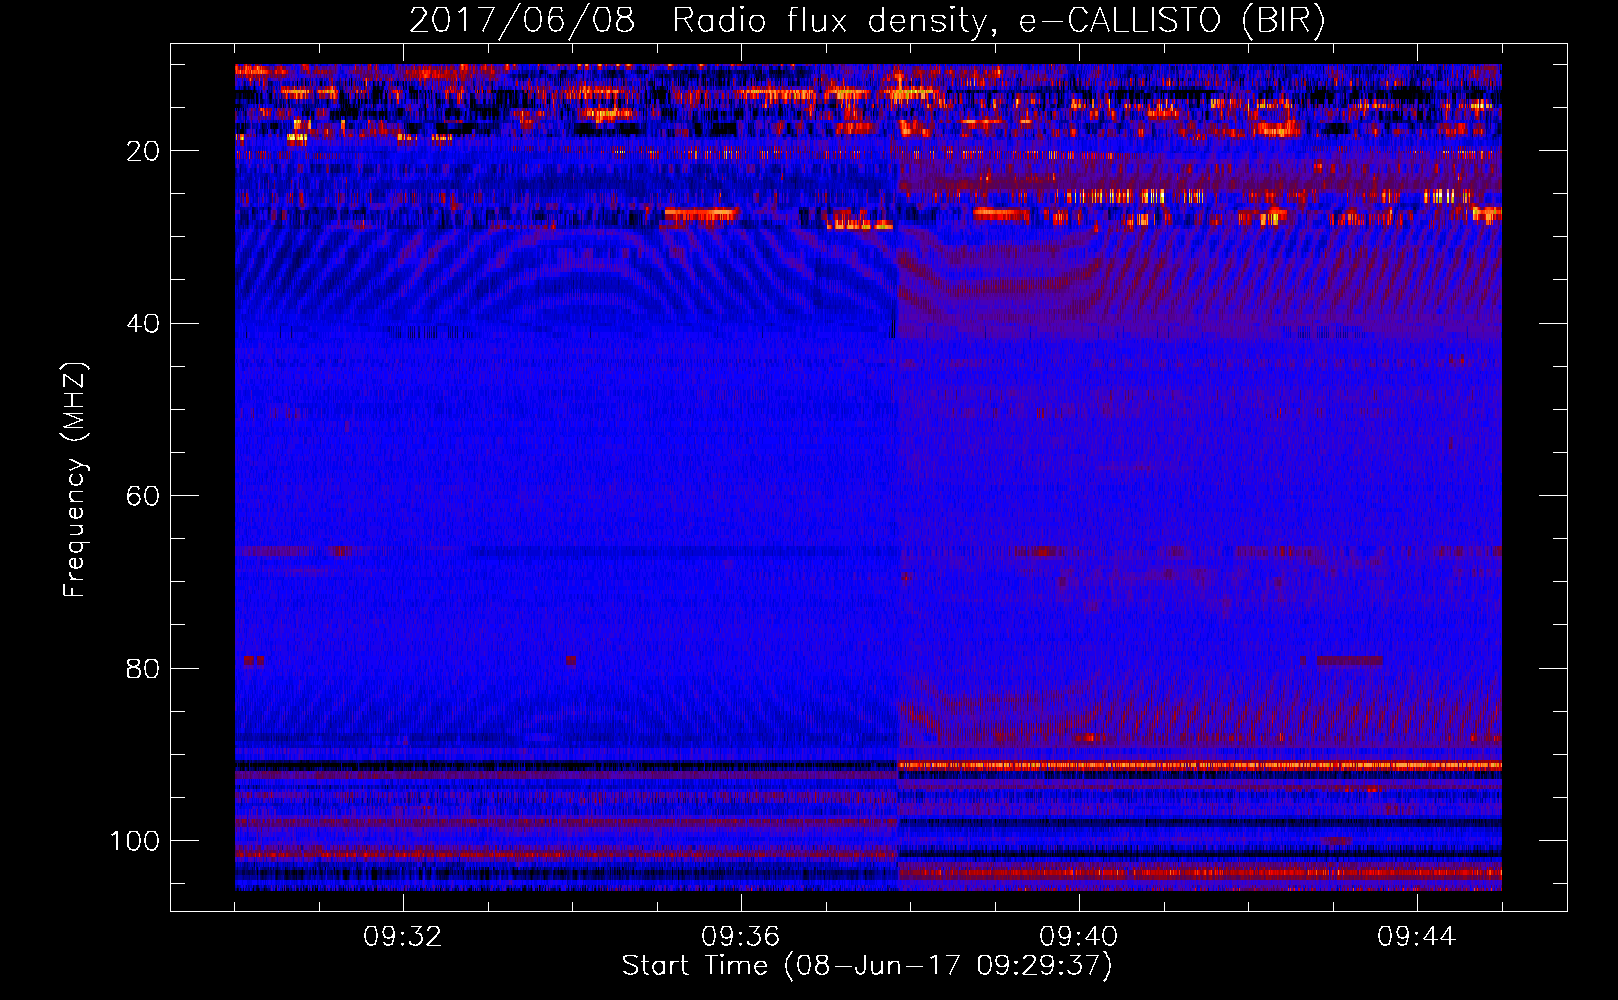Viewport: 1618px width, 1000px height.
Task: Click the '09:32' time tick label
Action: click(x=403, y=937)
